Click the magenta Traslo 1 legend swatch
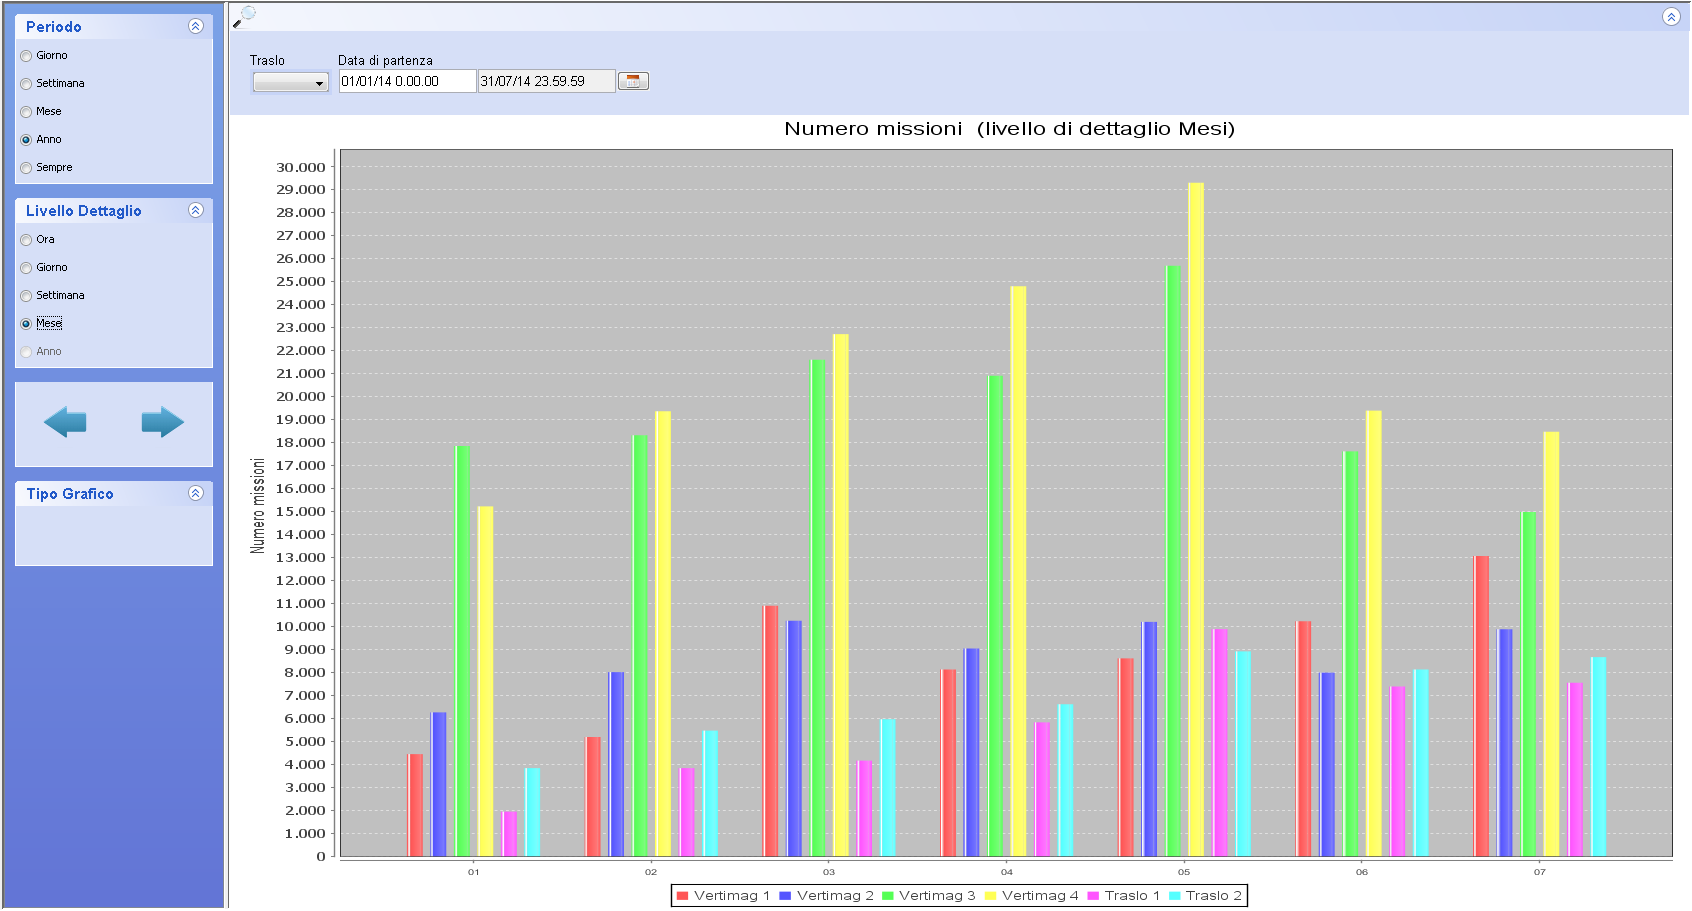 pos(1093,896)
